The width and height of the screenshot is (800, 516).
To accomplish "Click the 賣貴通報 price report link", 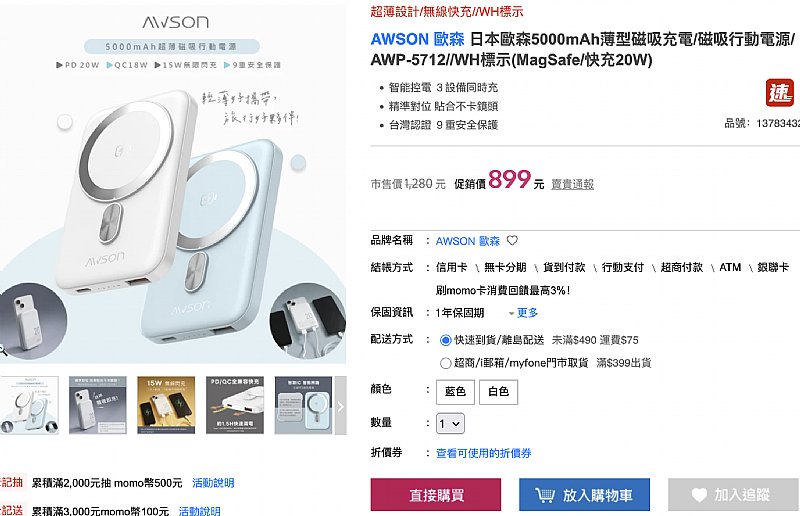I will tap(572, 184).
